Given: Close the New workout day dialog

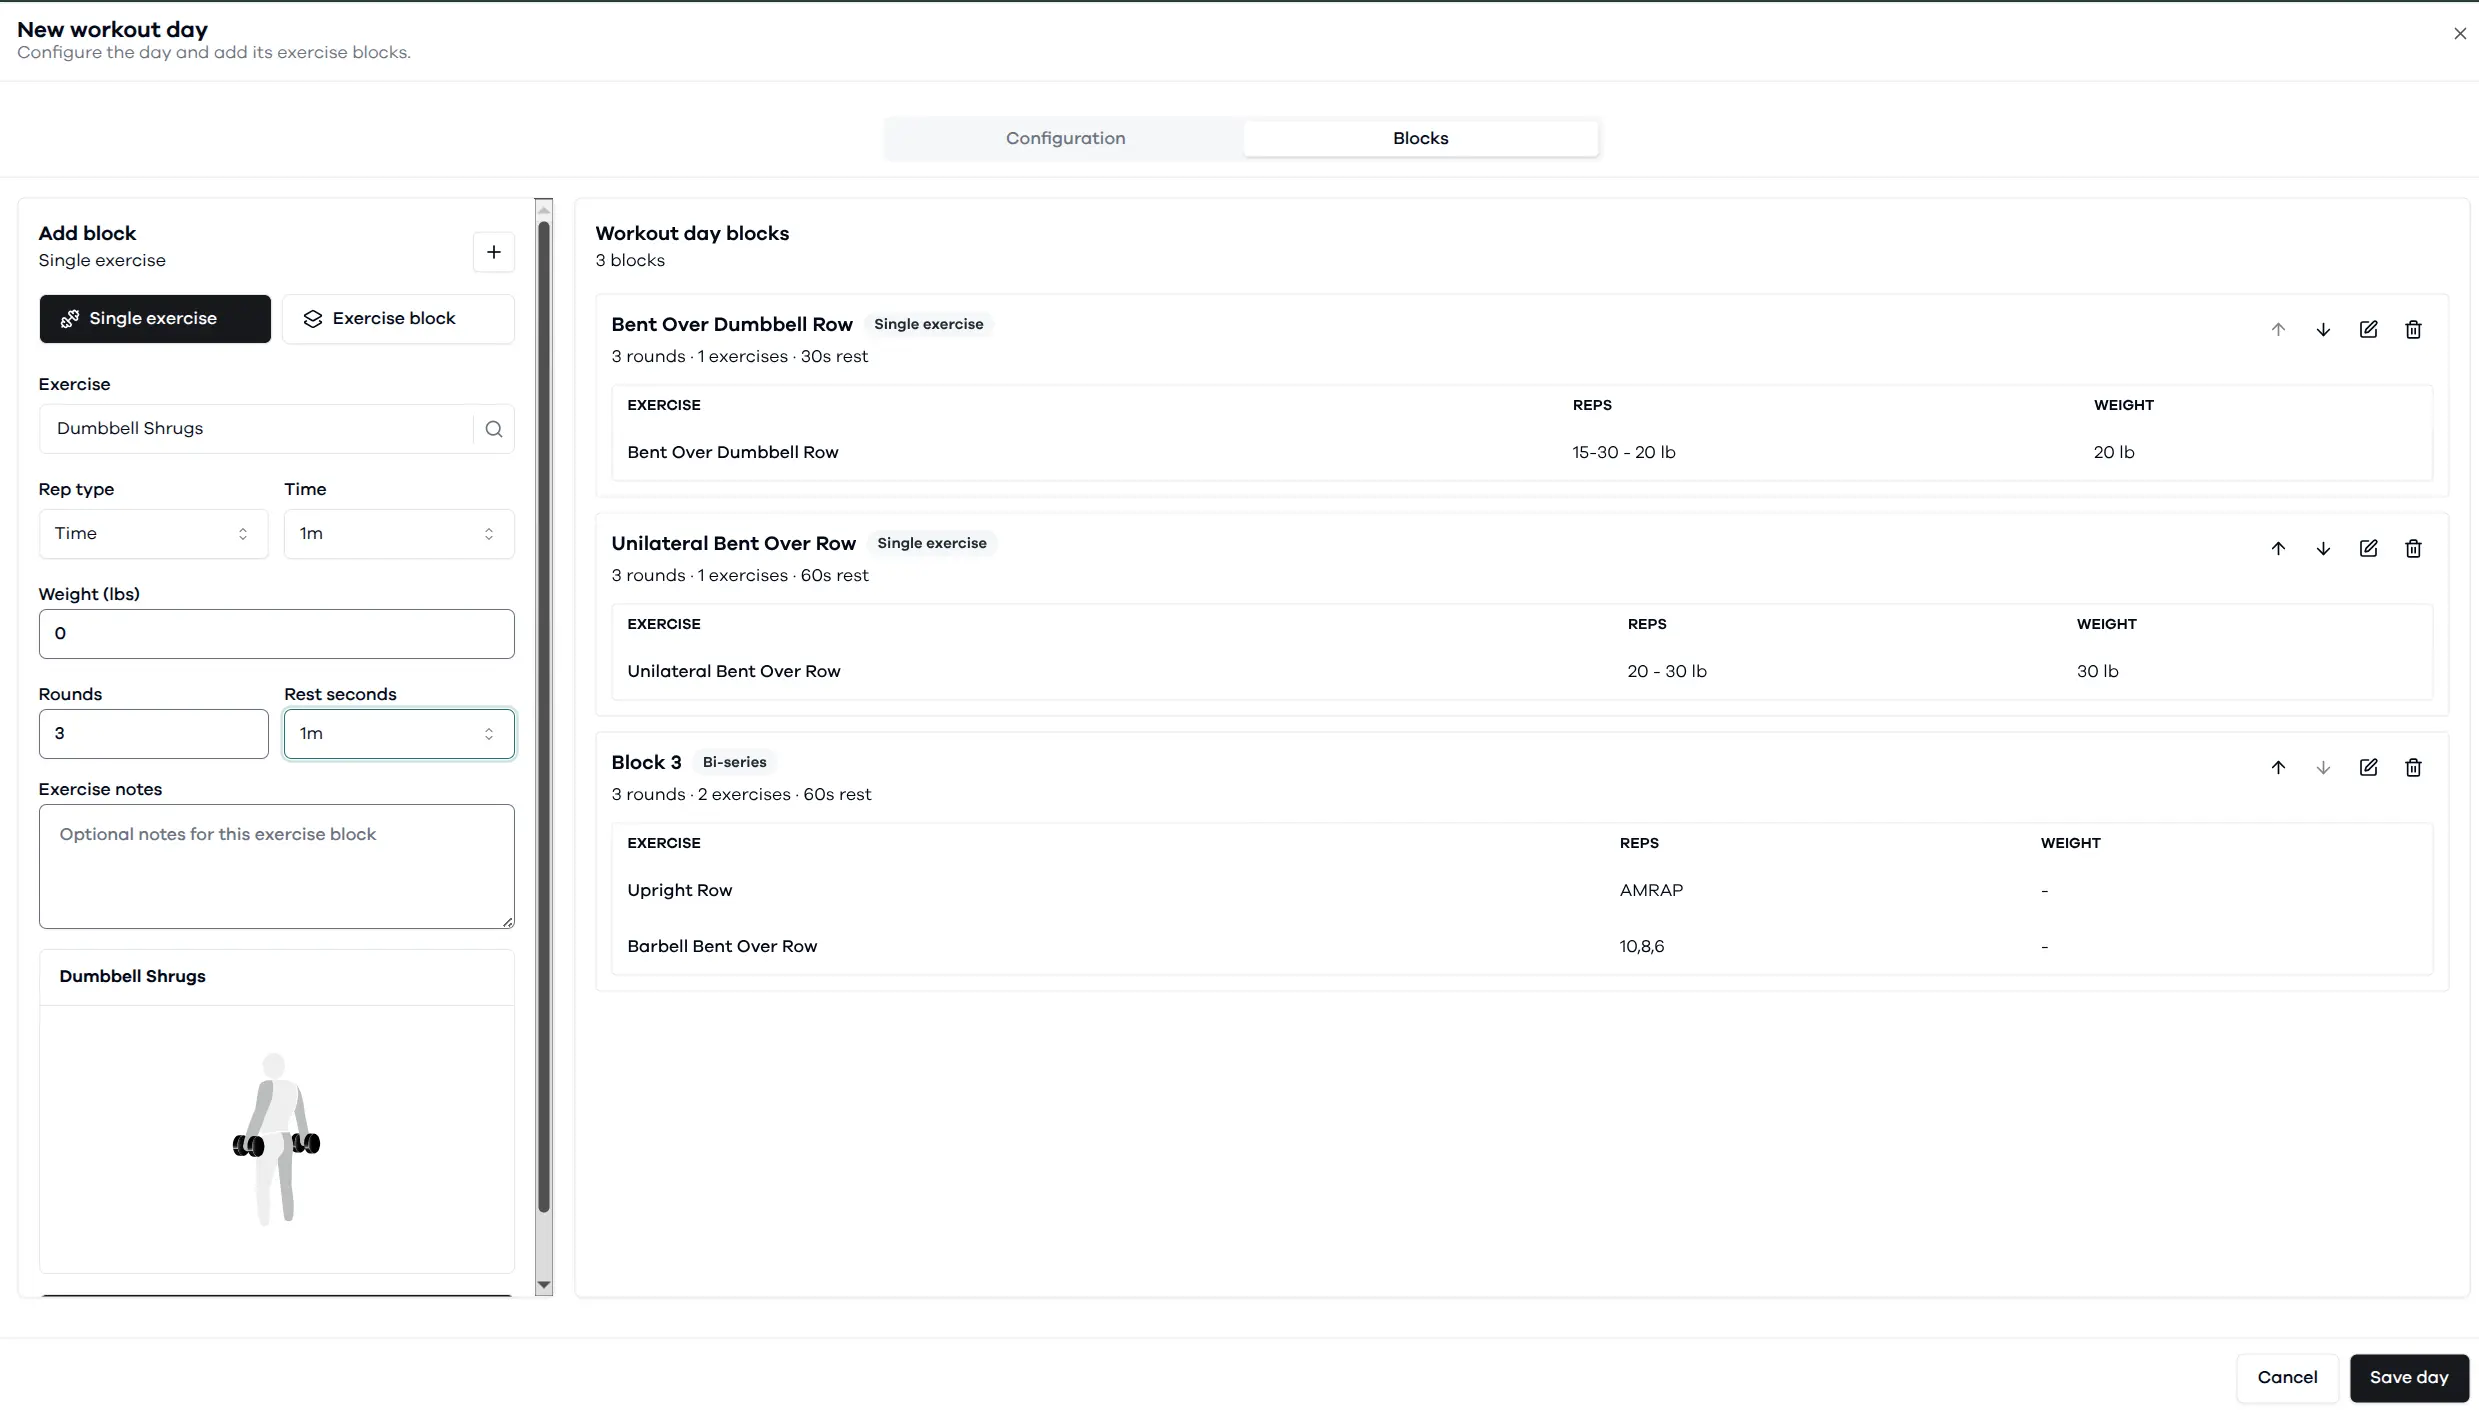Looking at the screenshot, I should [x=2459, y=33].
